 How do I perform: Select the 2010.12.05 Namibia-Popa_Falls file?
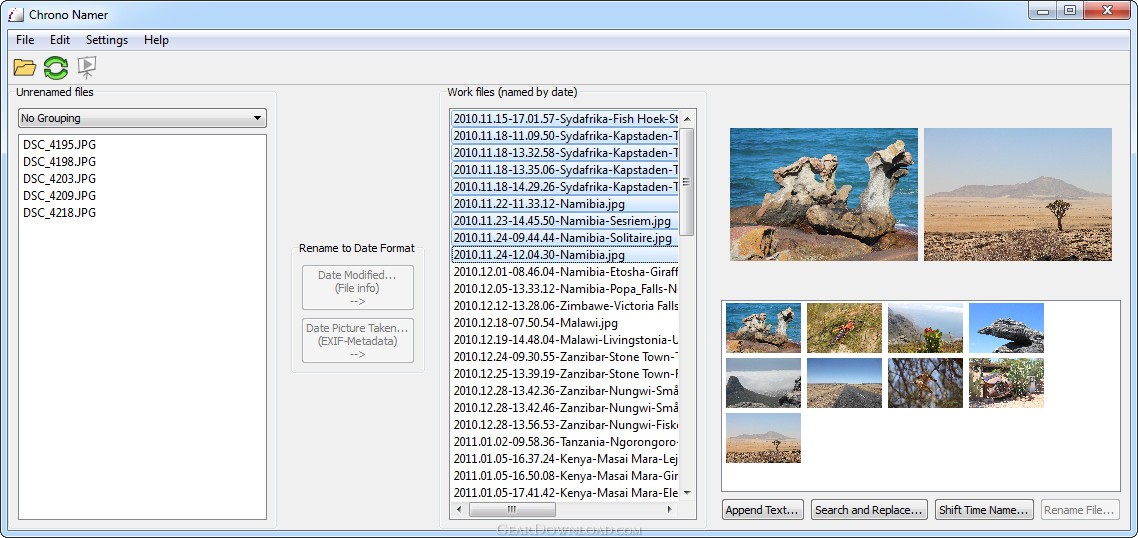click(x=565, y=289)
